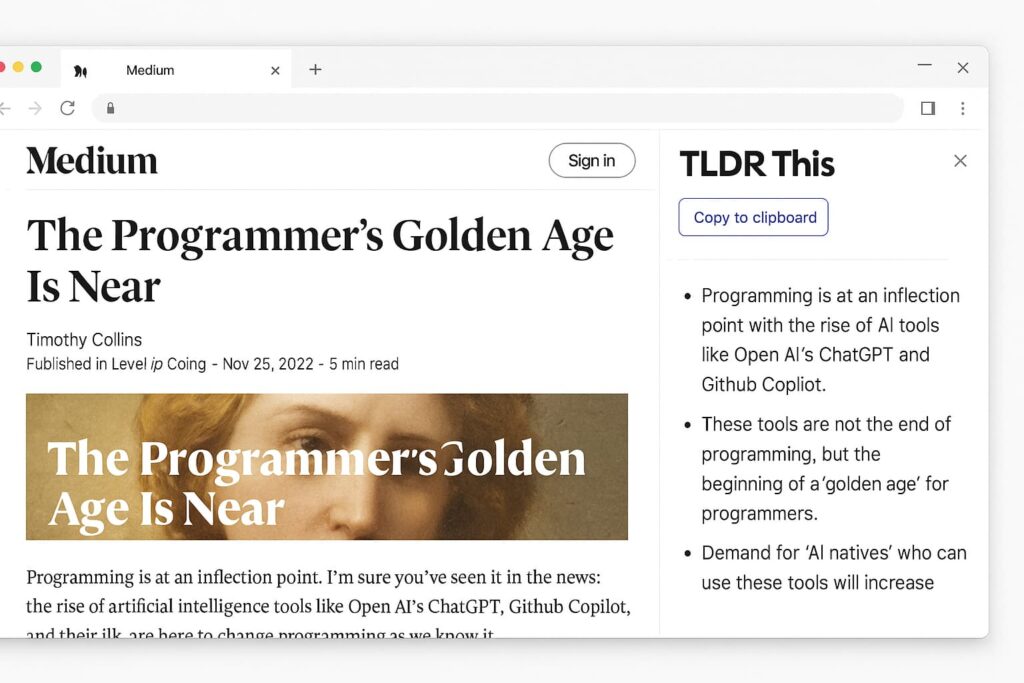Toggle the browser side panel icon
This screenshot has height=683, width=1024.
(x=927, y=108)
